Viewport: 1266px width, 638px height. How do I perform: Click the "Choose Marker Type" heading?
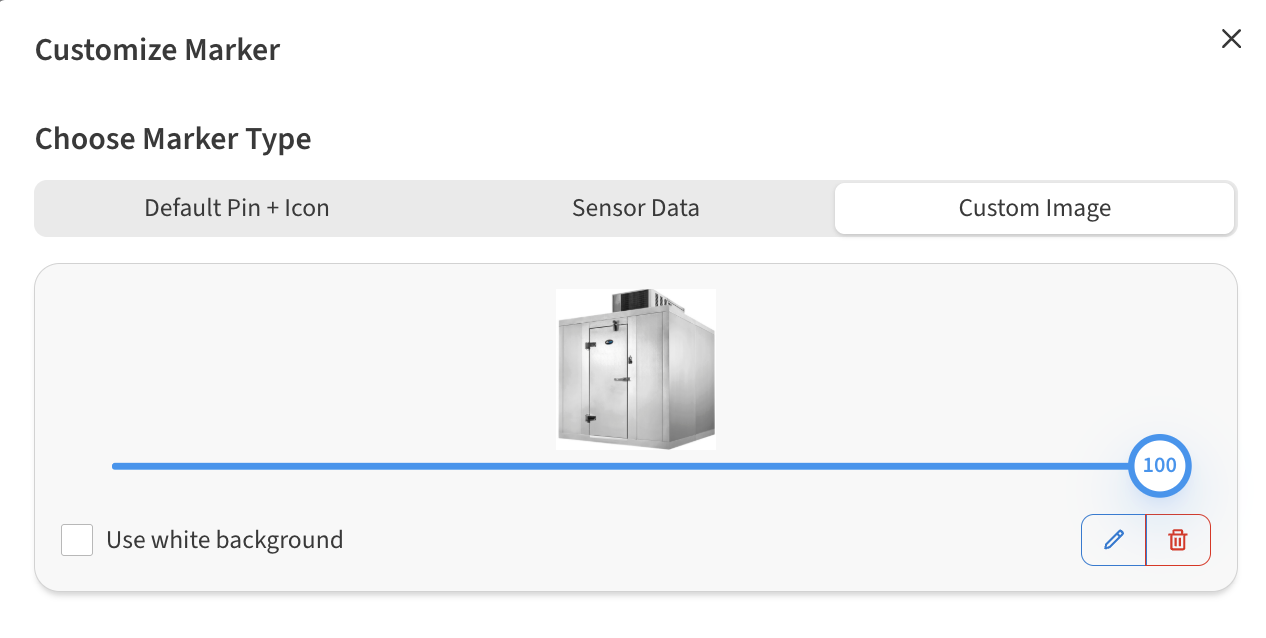173,138
